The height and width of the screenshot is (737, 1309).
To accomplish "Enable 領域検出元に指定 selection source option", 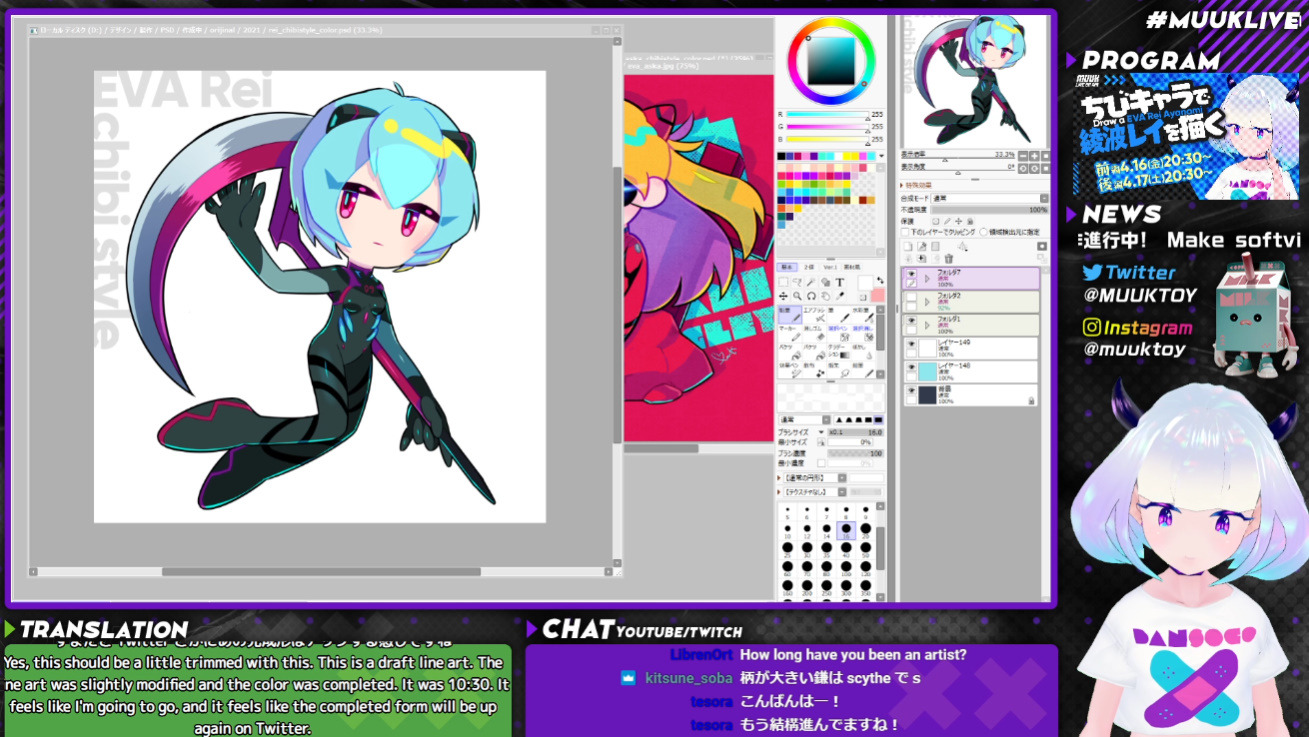I will click(x=983, y=232).
